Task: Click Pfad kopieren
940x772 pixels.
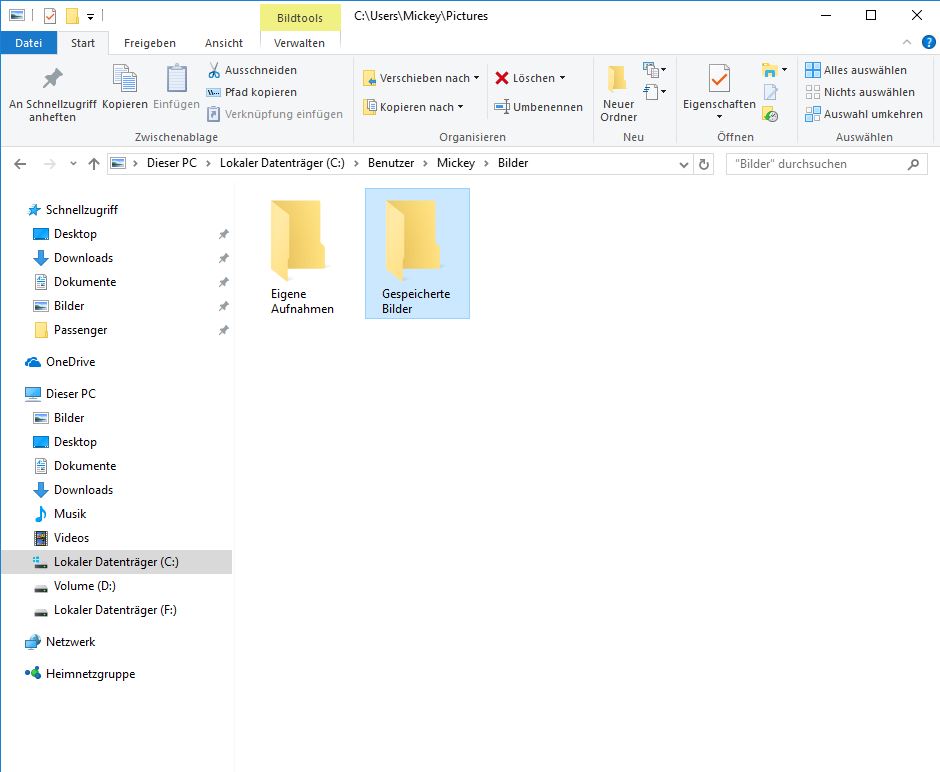Action: tap(252, 92)
